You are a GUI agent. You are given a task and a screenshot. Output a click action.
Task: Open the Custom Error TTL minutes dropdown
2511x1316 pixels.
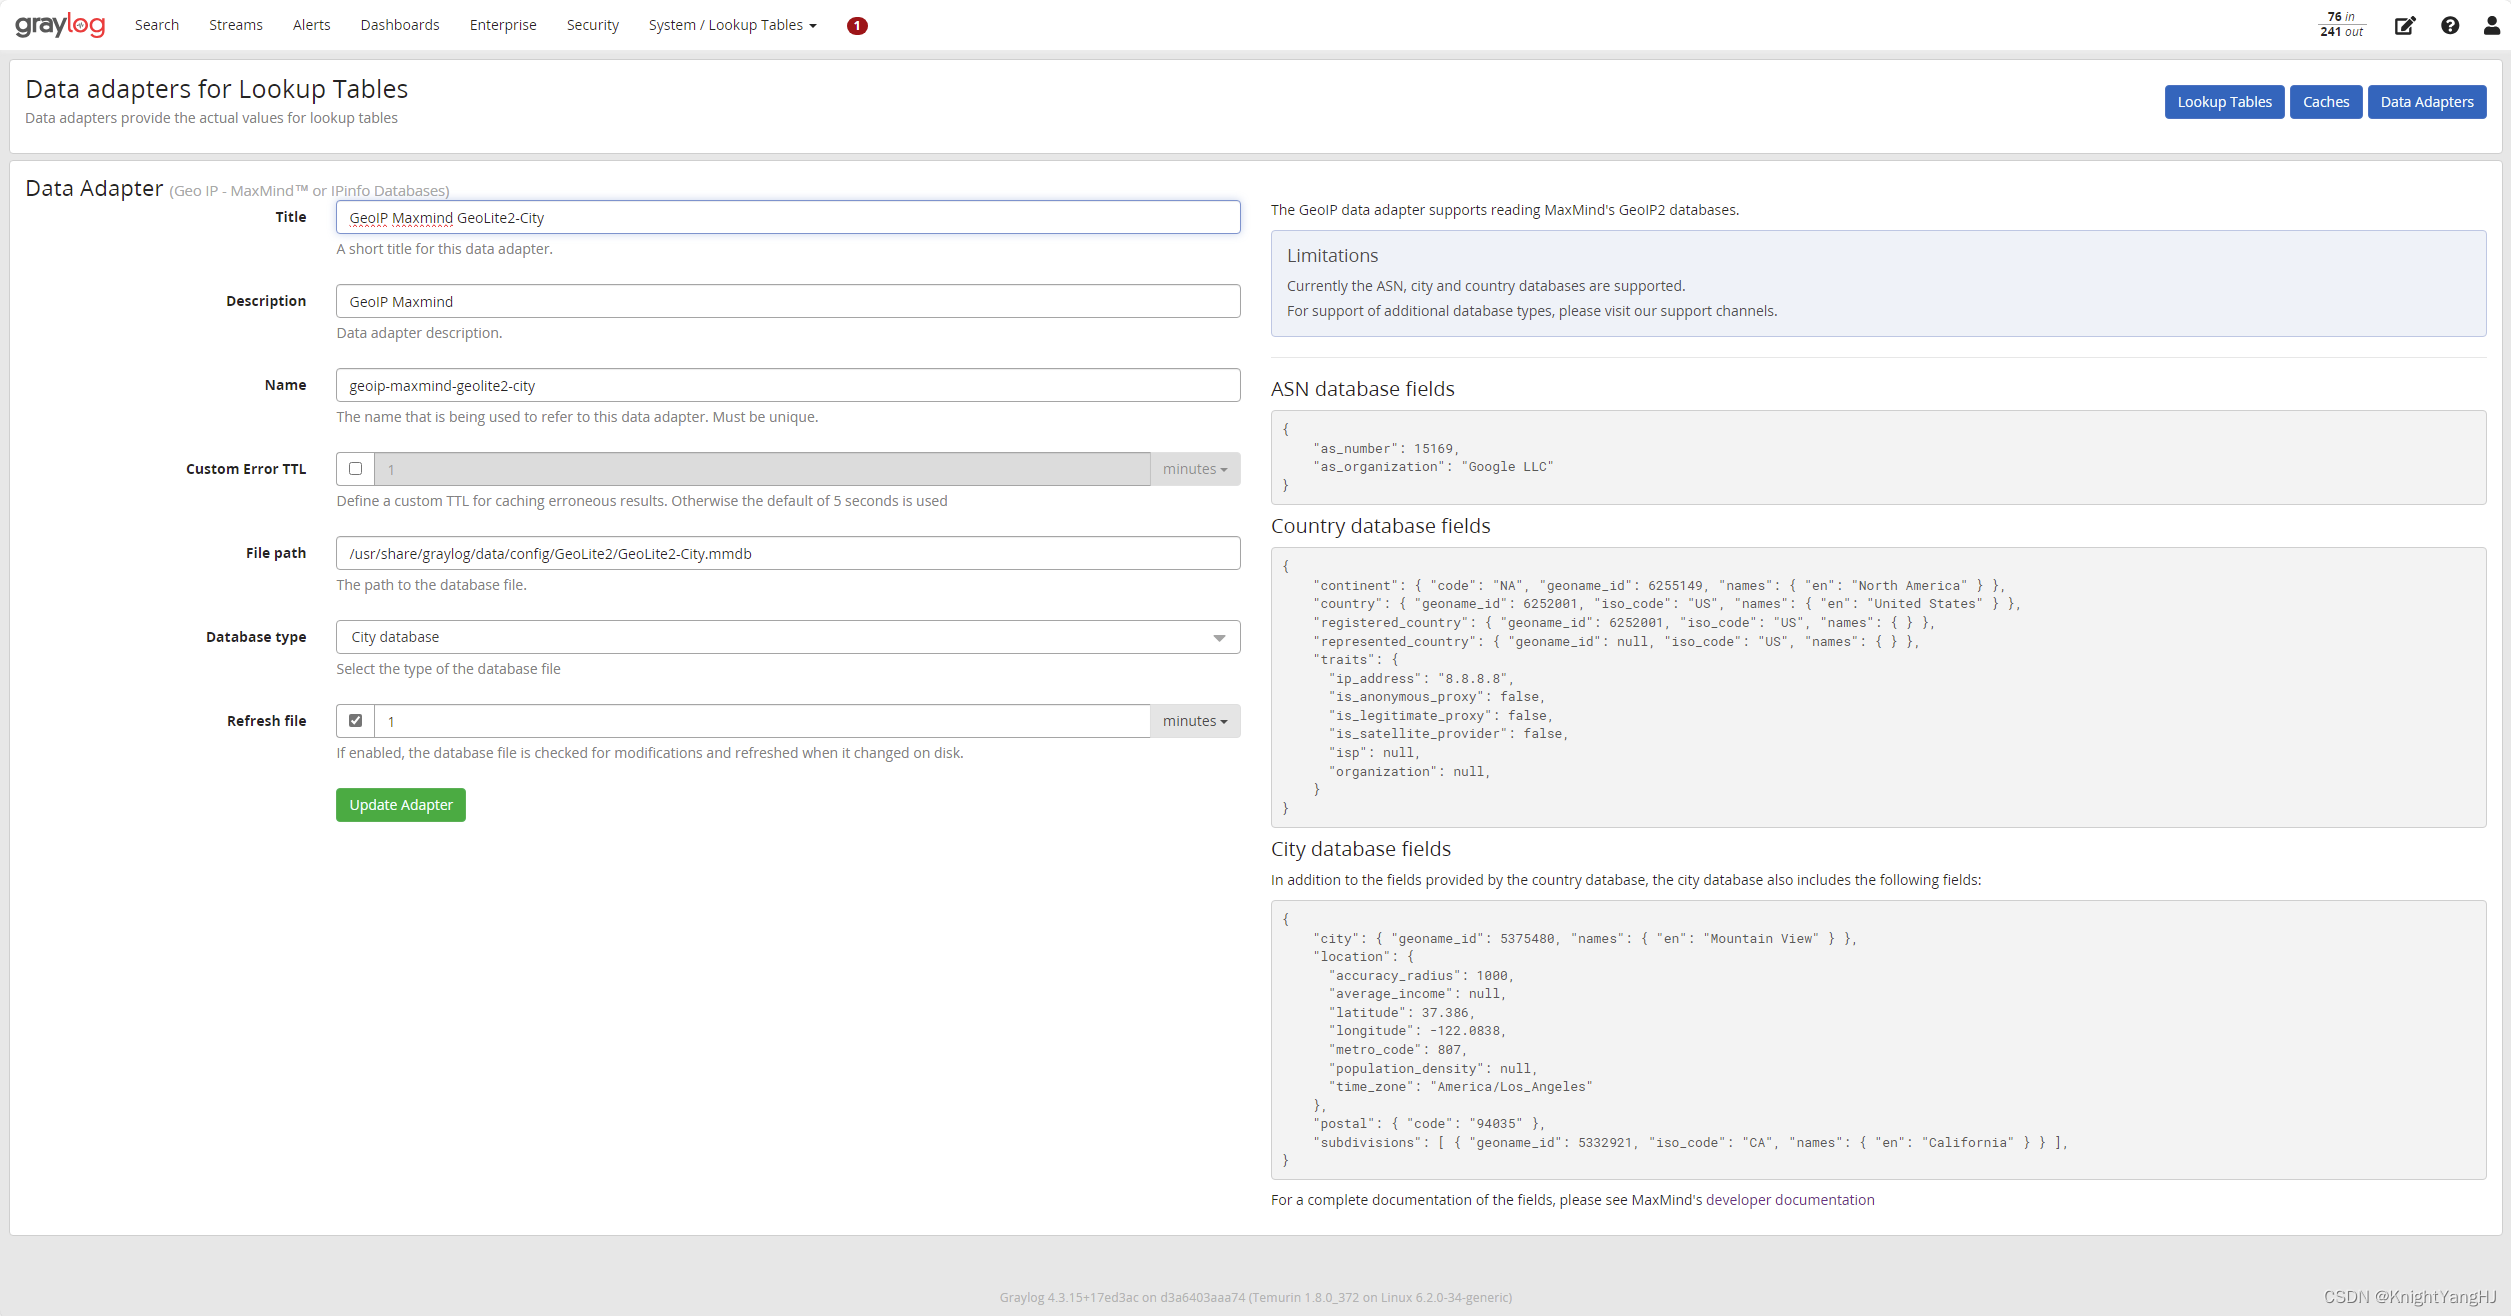1195,469
